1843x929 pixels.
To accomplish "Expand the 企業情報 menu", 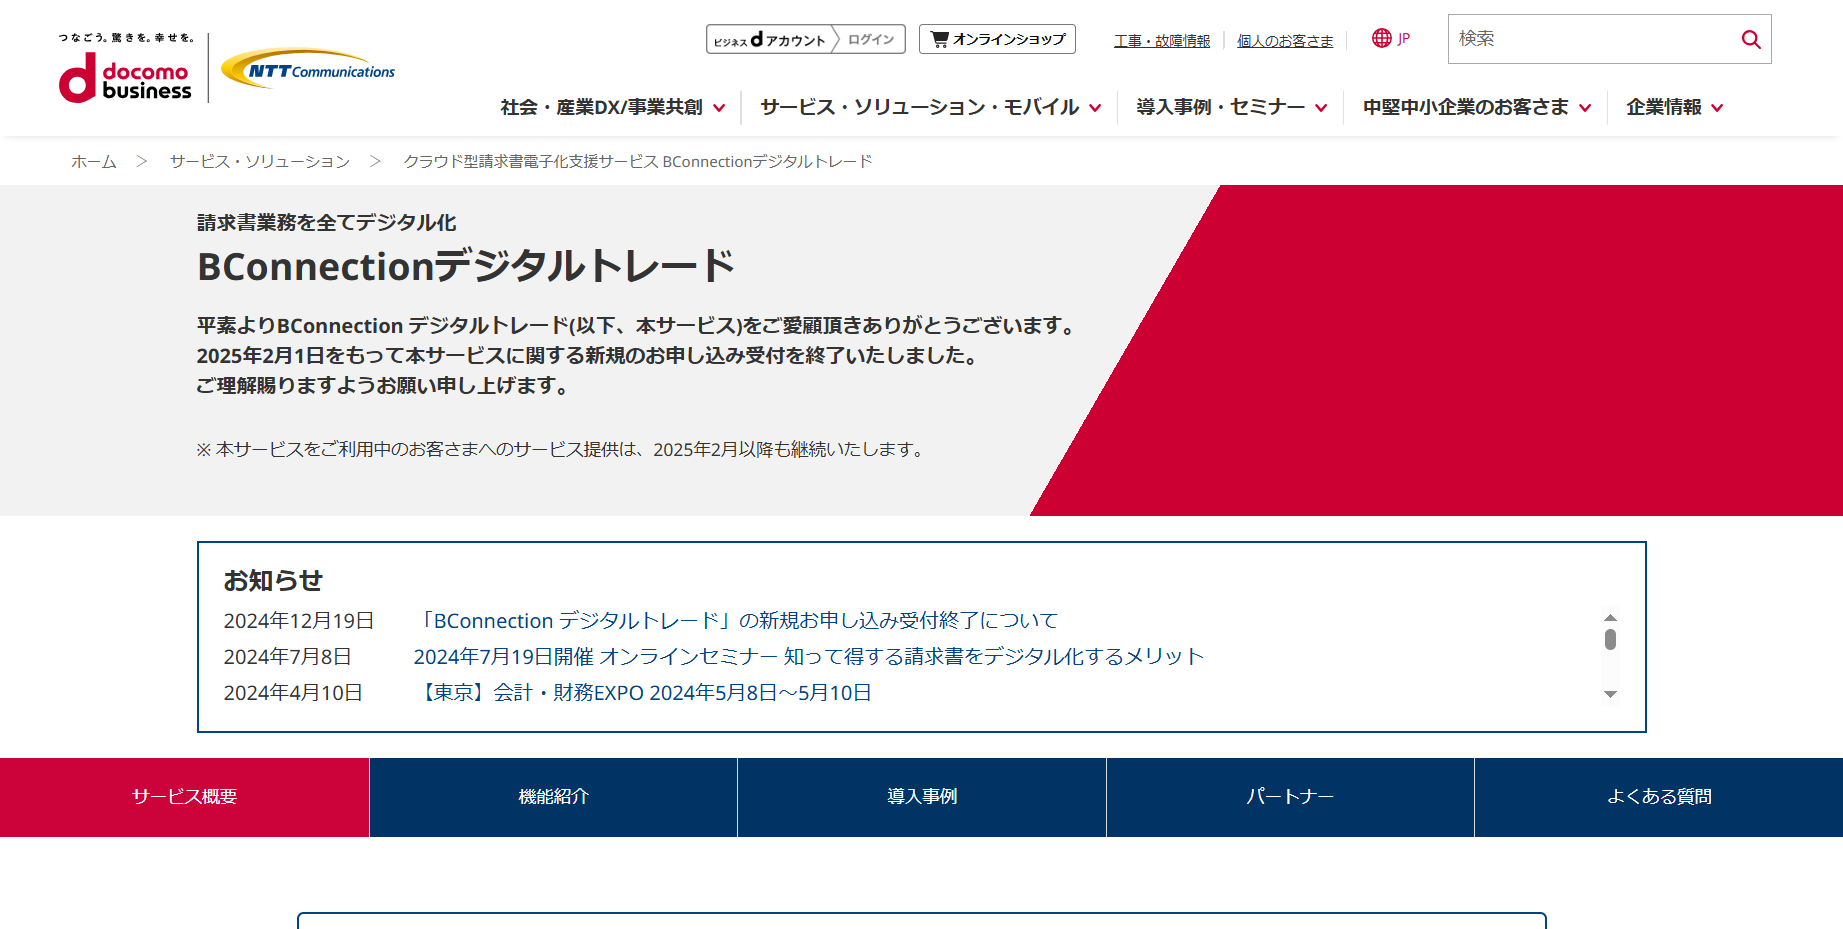I will tap(1674, 107).
